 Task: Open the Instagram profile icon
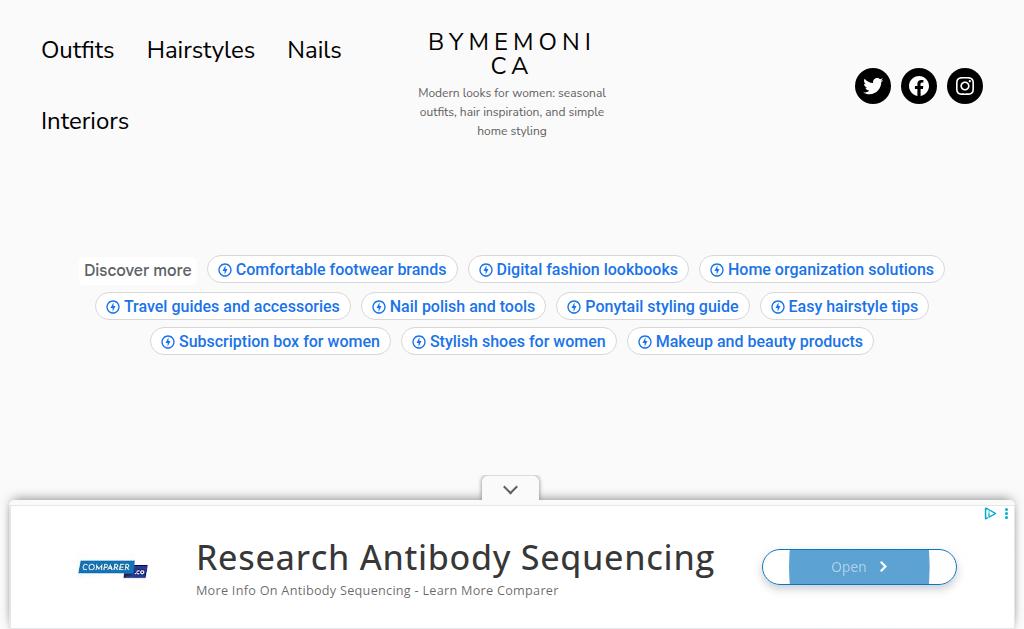point(965,86)
